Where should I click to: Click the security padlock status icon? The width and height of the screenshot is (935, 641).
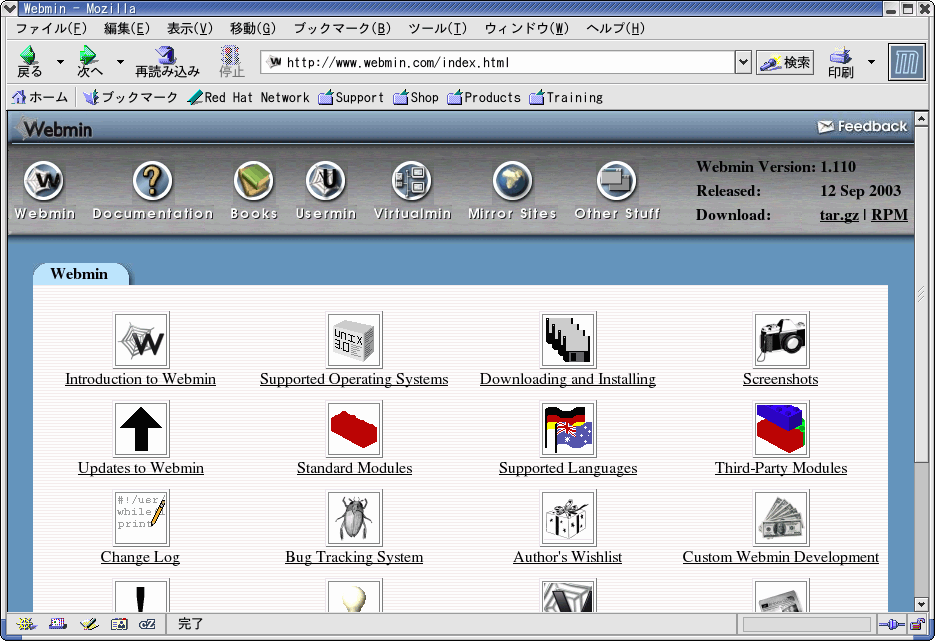918,624
